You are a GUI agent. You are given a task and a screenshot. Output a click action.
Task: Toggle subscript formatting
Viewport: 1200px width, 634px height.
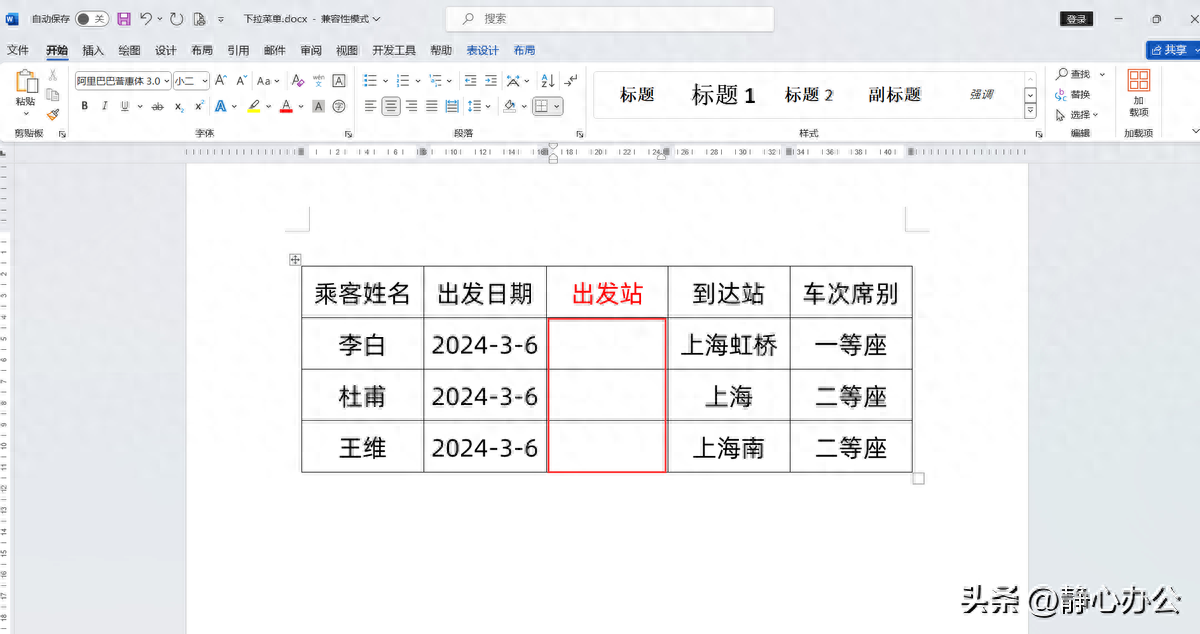pos(178,106)
